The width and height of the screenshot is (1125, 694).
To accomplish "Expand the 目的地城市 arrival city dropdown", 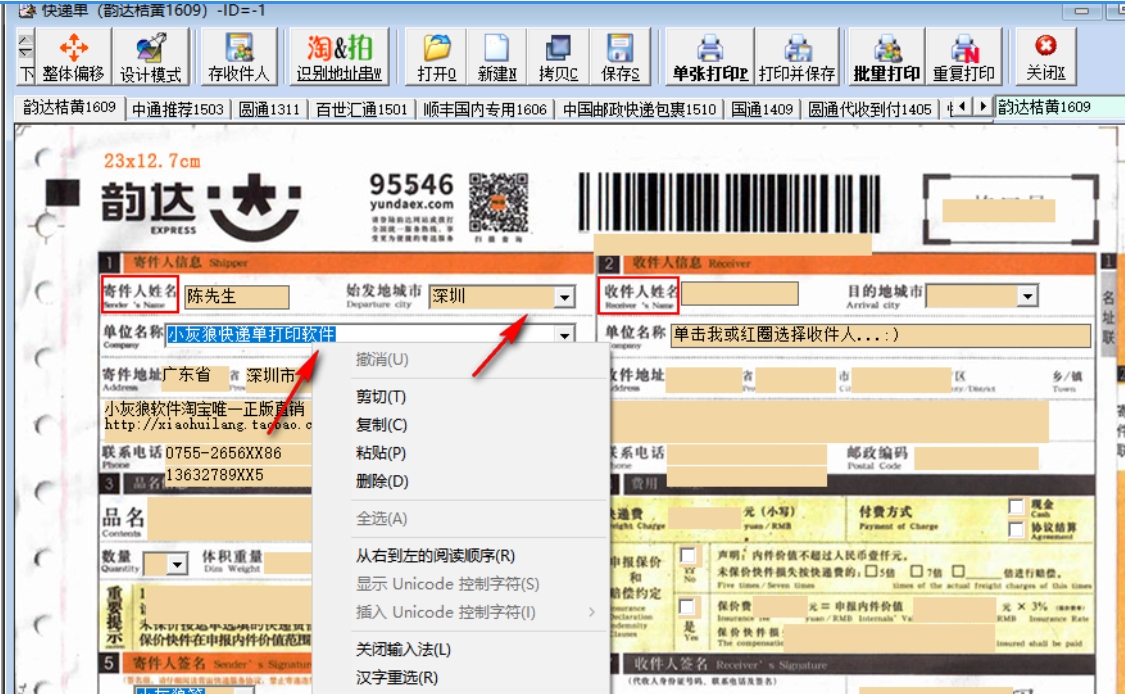I will 1027,296.
